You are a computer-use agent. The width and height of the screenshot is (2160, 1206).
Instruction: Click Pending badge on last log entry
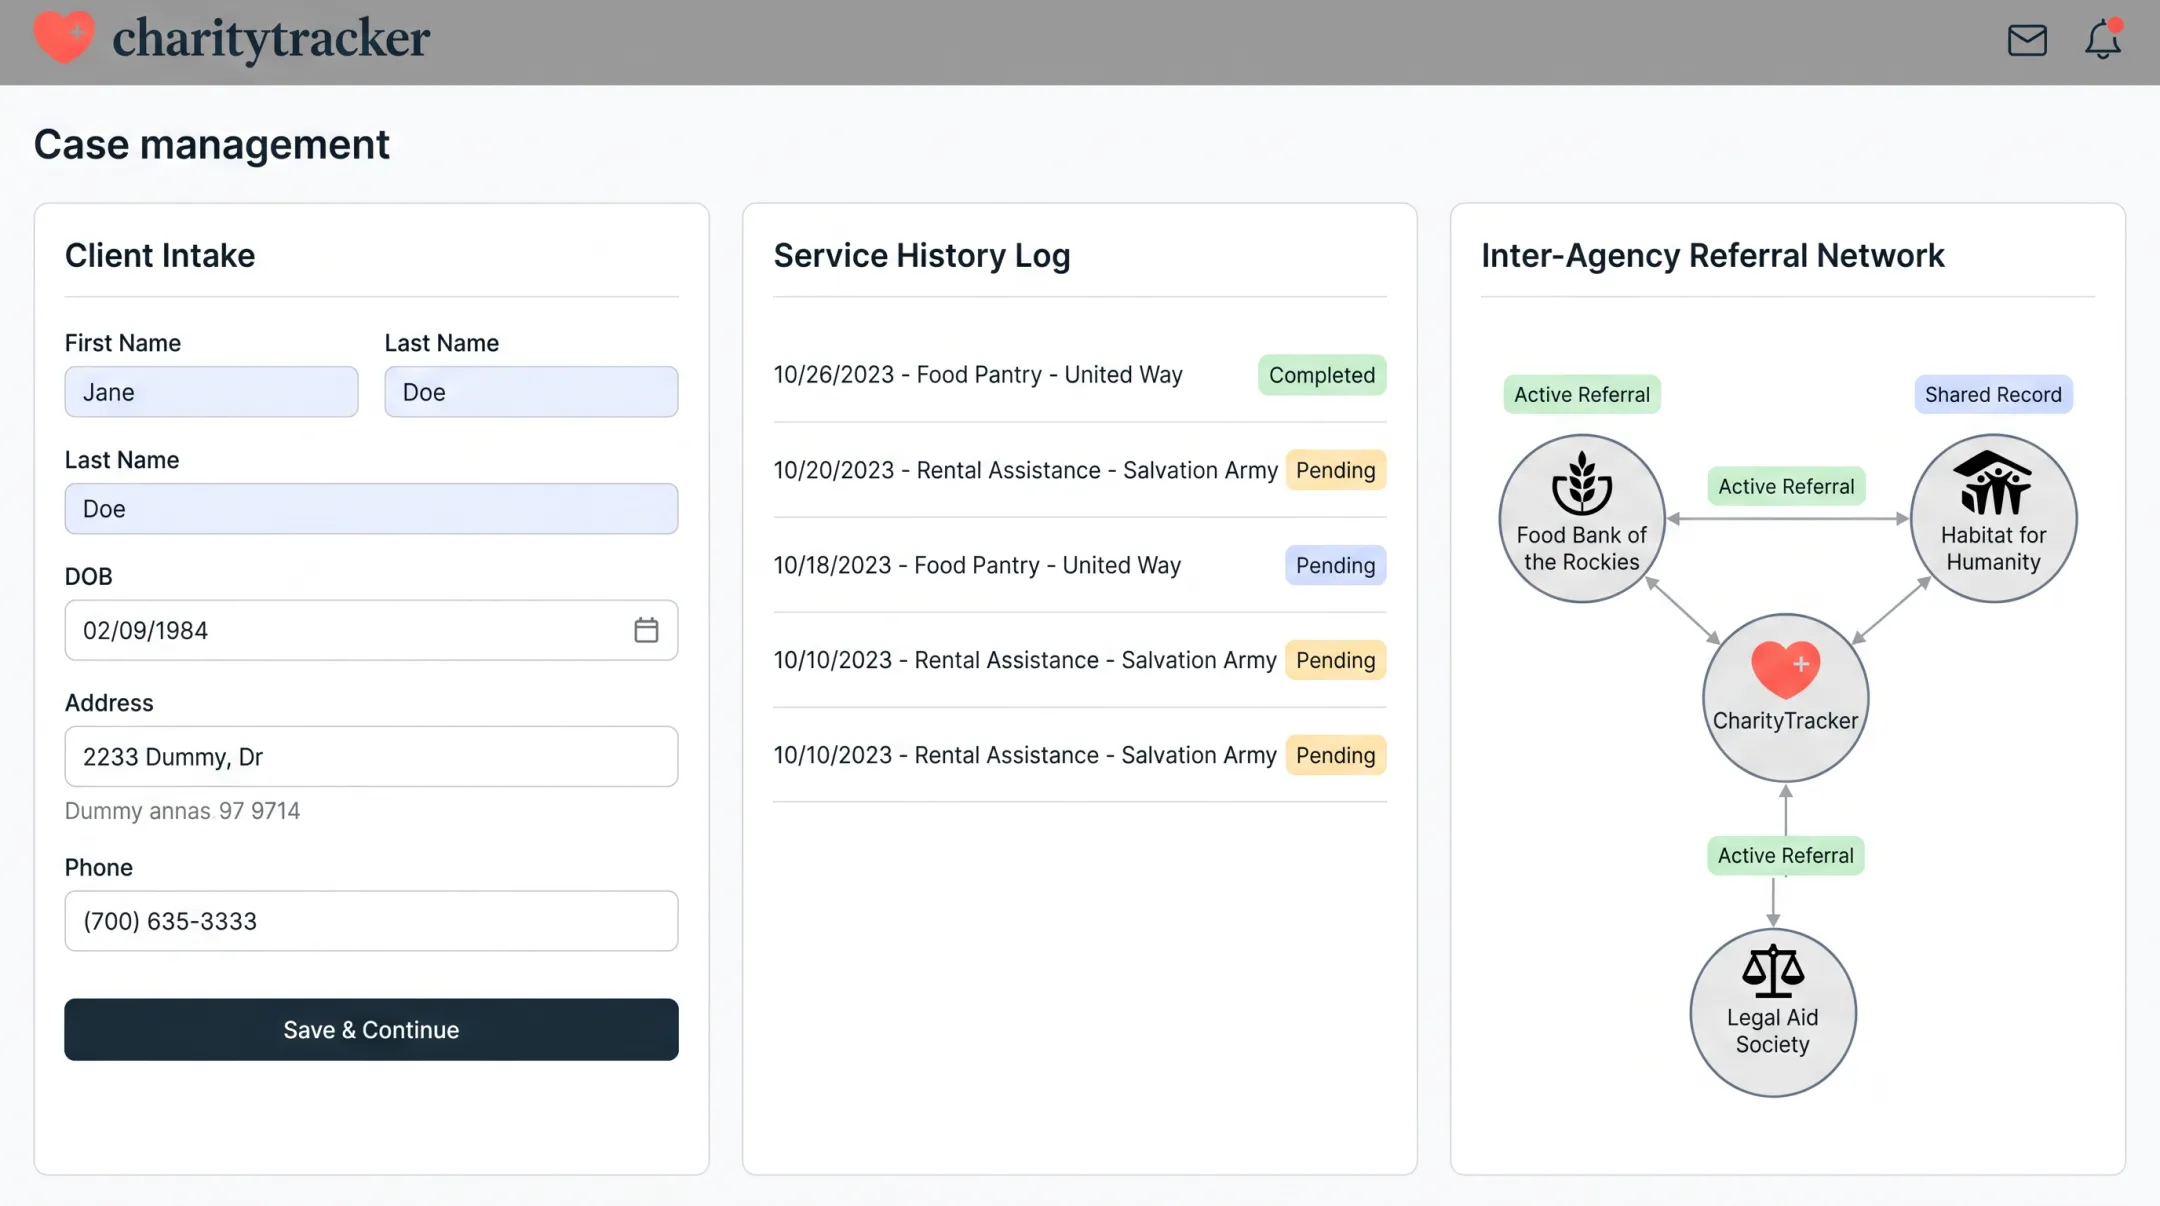[x=1336, y=755]
